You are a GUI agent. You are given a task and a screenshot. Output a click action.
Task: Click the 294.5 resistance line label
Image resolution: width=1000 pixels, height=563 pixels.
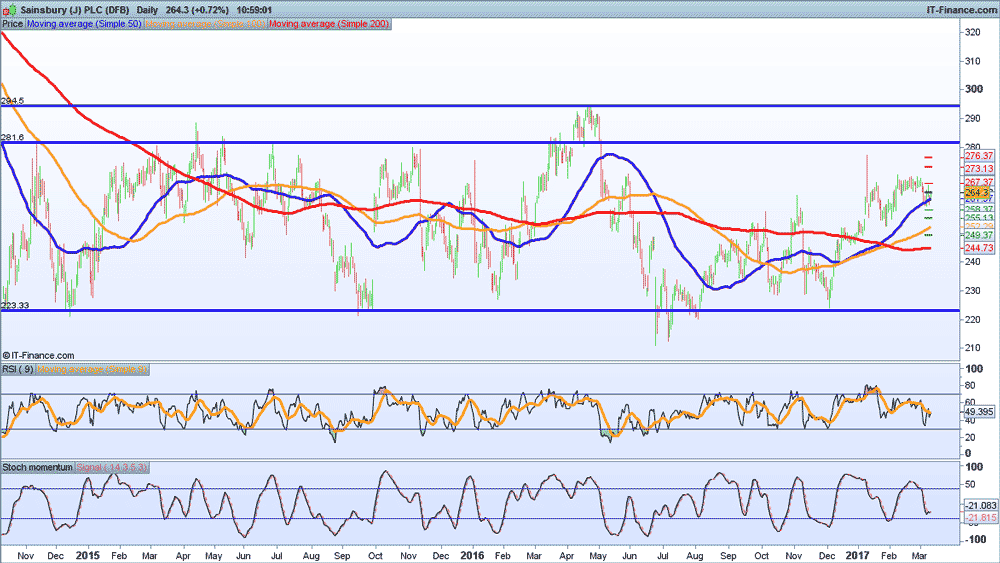[13, 101]
